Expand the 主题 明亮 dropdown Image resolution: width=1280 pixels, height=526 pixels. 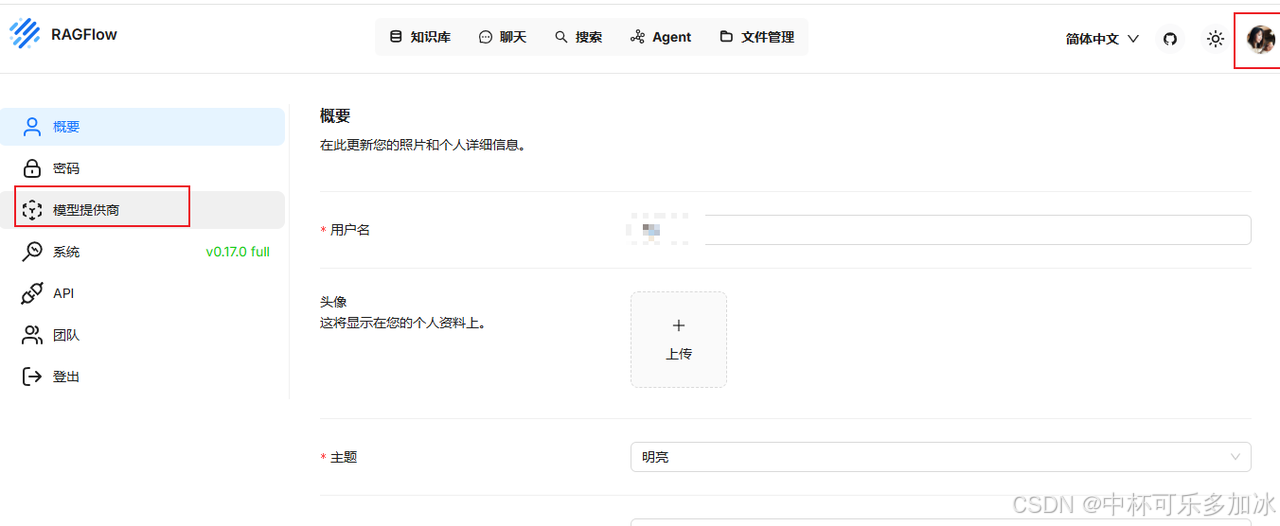[941, 457]
